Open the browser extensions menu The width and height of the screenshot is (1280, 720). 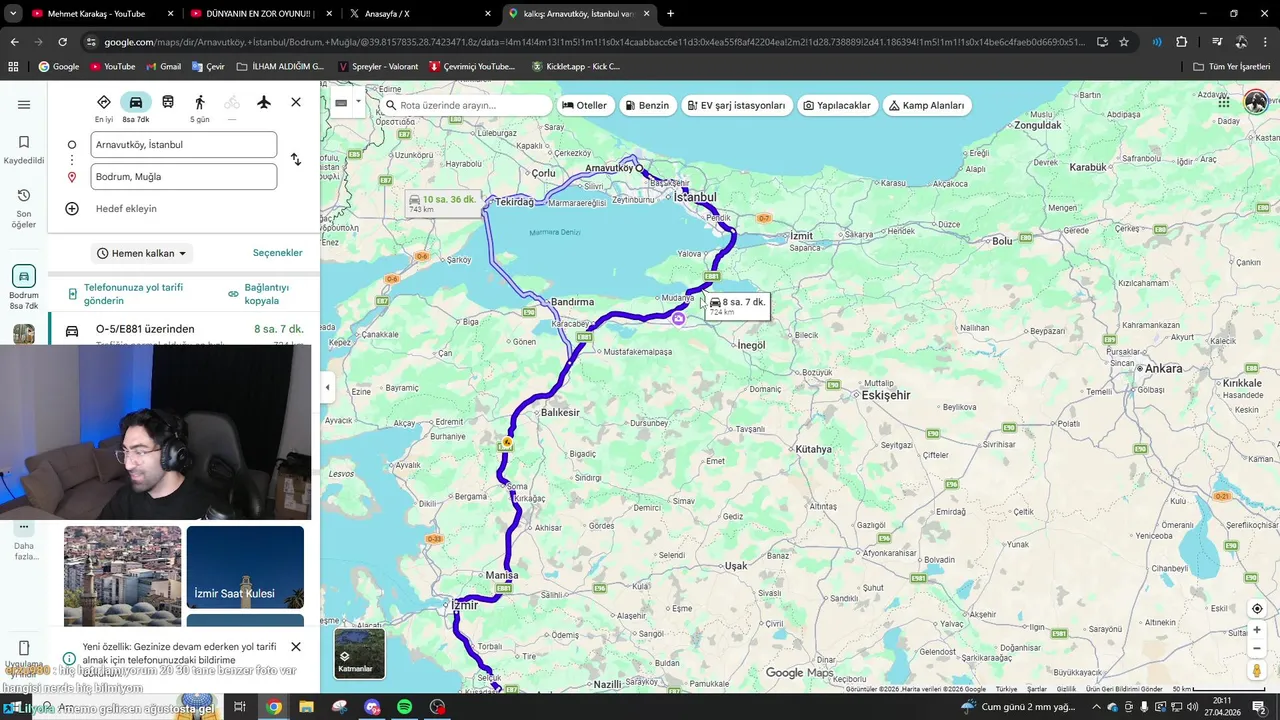coord(1181,42)
